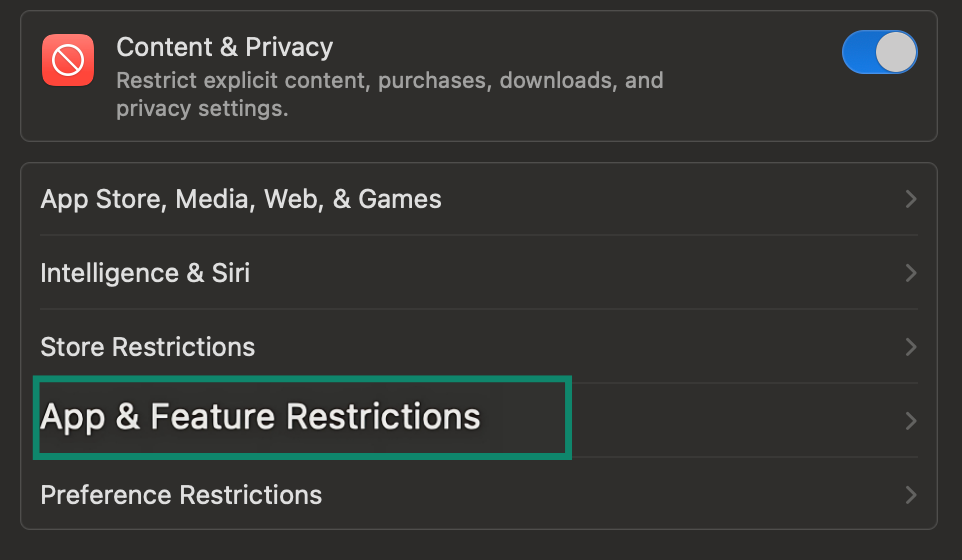Screen dimensions: 962x560
Task: Click the blue part of the privacy switch
Action: (860, 52)
